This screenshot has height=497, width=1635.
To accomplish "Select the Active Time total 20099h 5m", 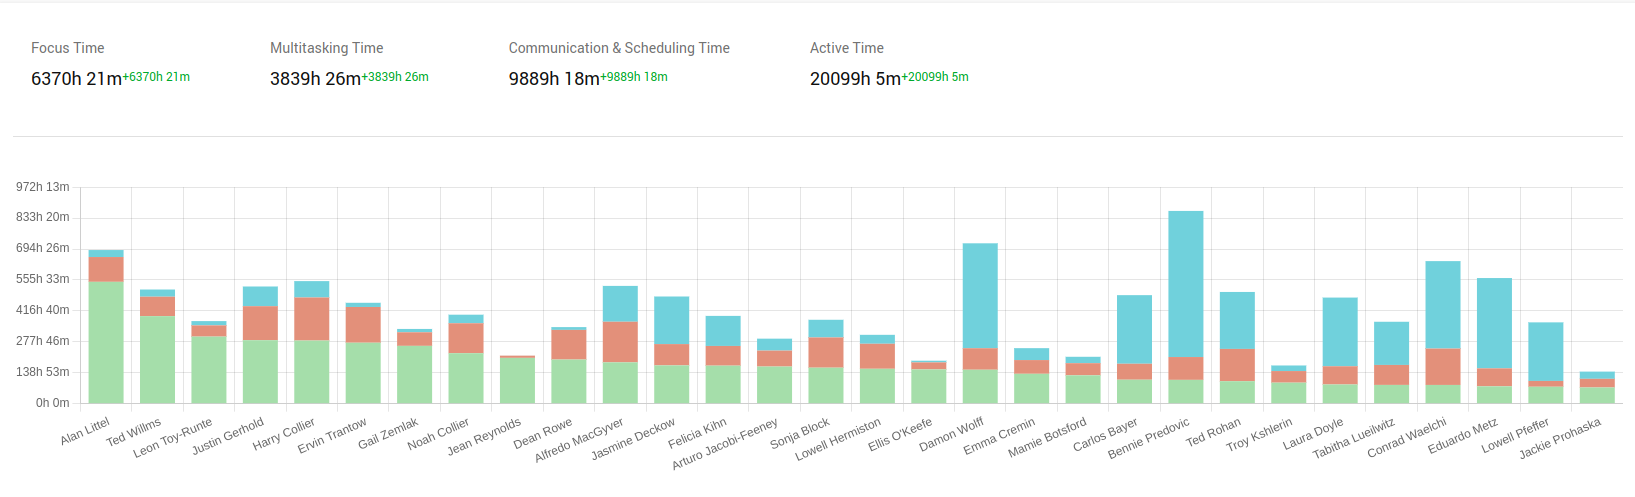I will 855,79.
